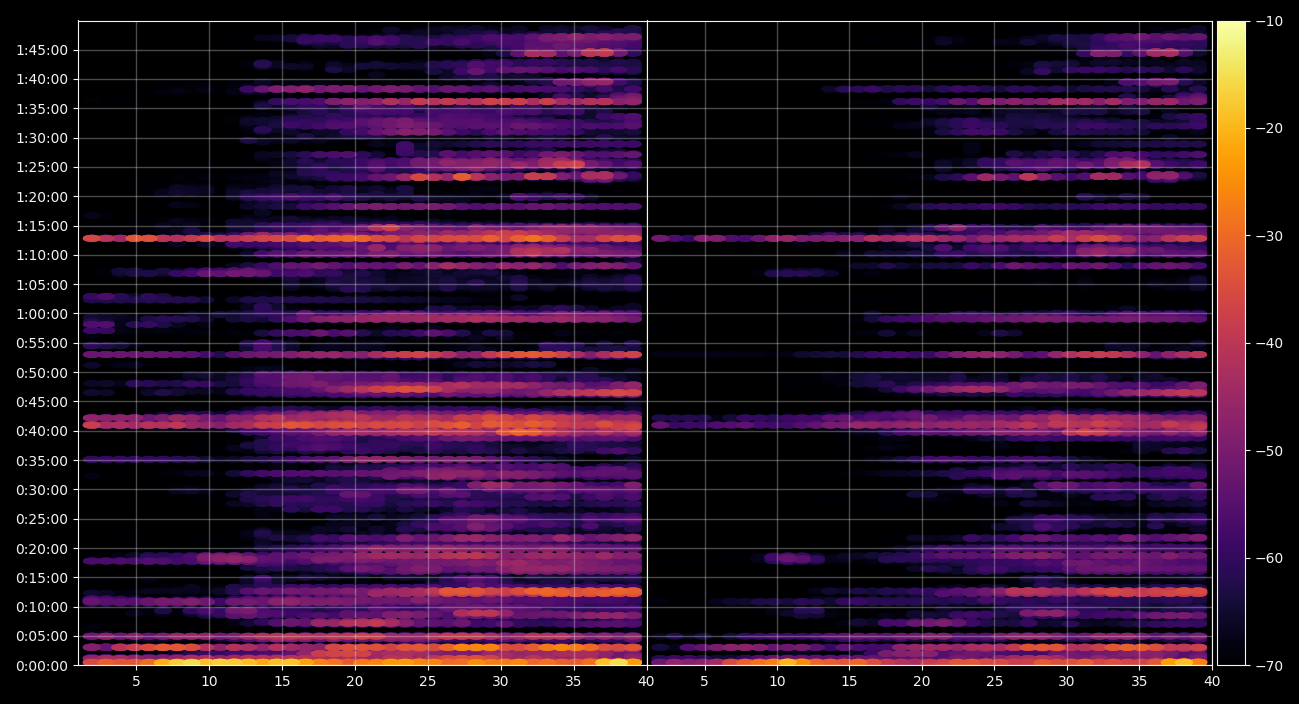This screenshot has width=1299, height=704.
Task: Select the 0:55:00 time label
Action: tap(42, 343)
